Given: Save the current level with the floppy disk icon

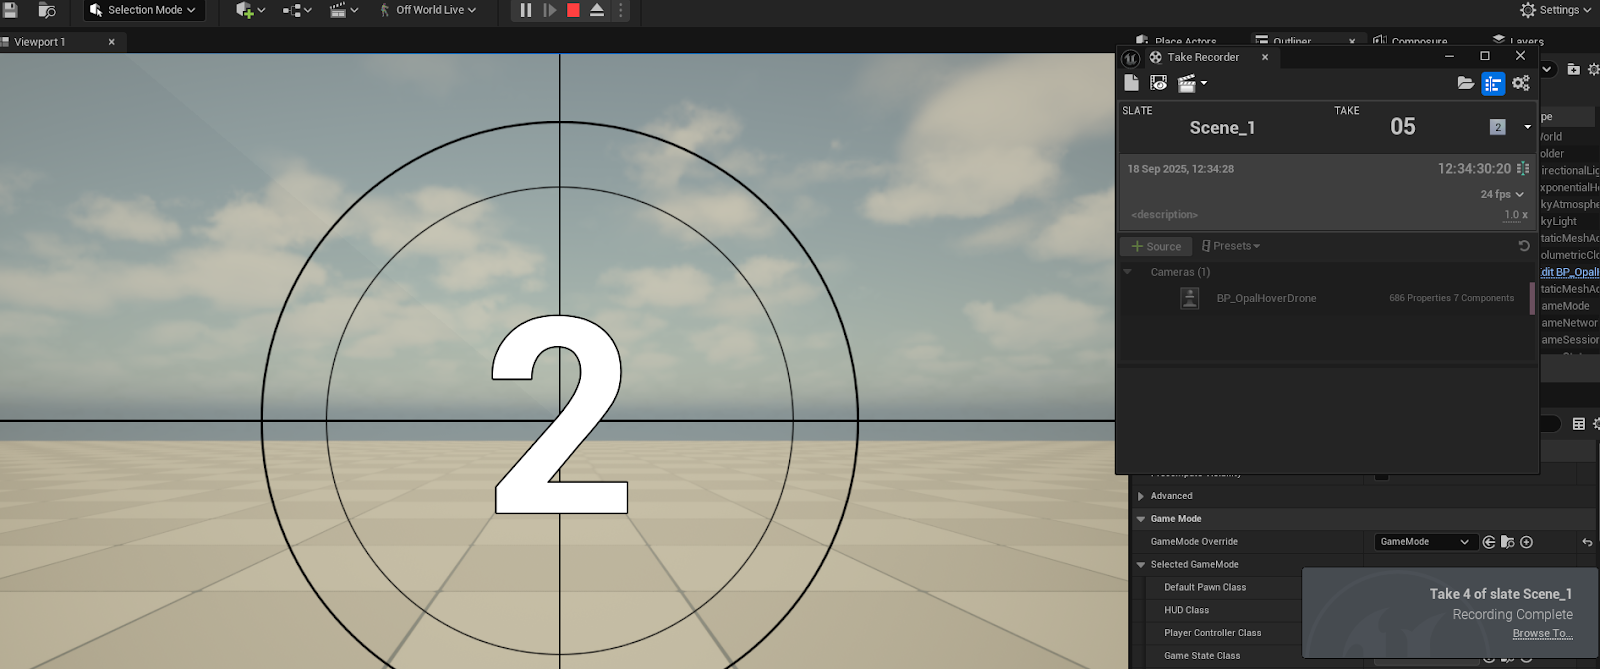Looking at the screenshot, I should (11, 10).
